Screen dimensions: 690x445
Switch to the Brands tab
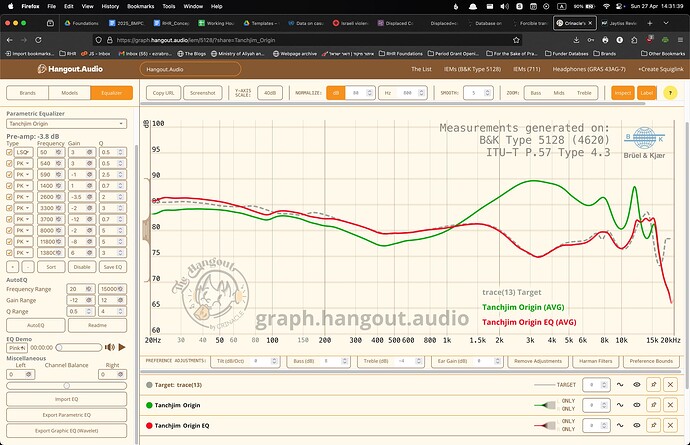27,93
